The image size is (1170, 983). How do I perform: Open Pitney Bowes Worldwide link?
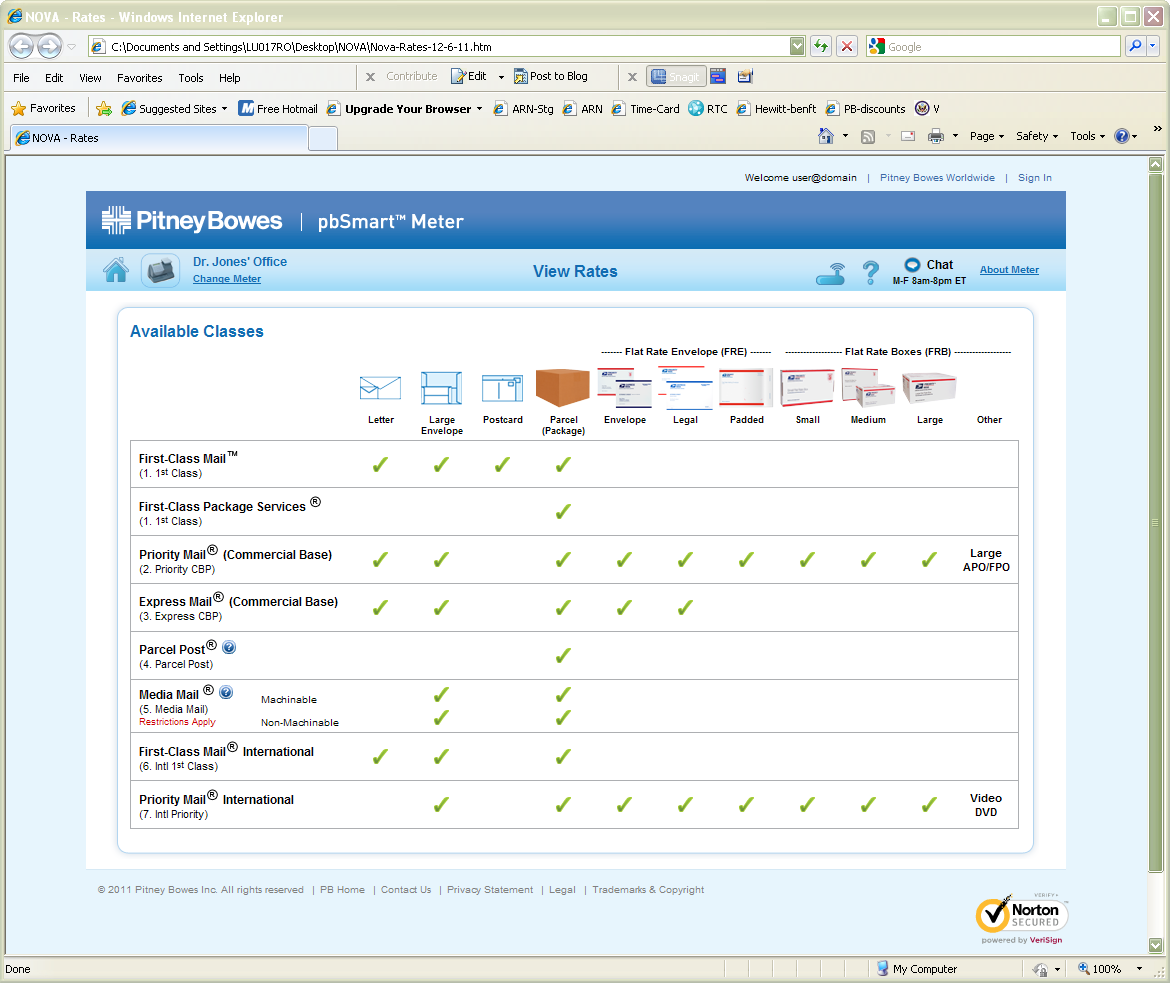click(x=937, y=178)
